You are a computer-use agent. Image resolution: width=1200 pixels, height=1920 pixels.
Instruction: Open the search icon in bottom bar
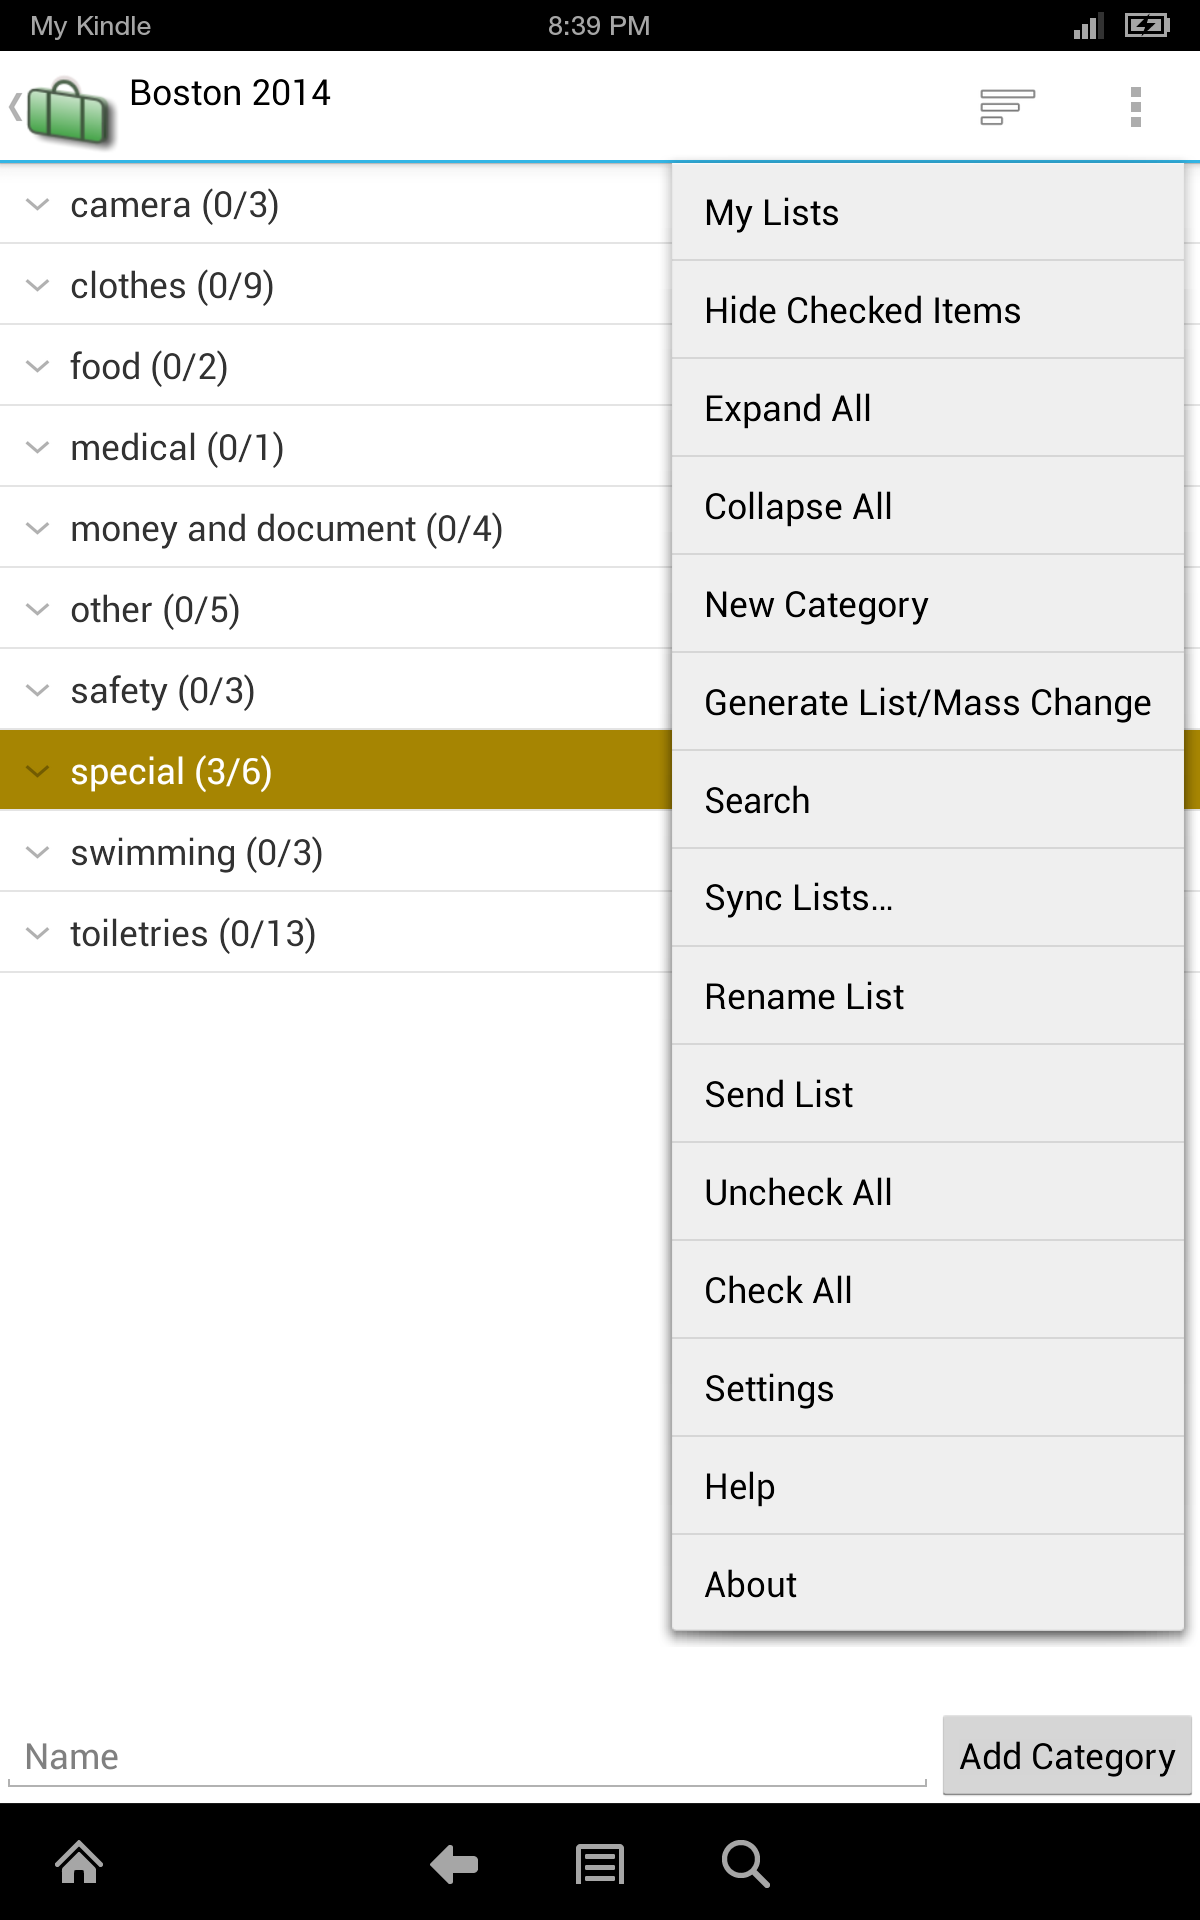[x=745, y=1862]
